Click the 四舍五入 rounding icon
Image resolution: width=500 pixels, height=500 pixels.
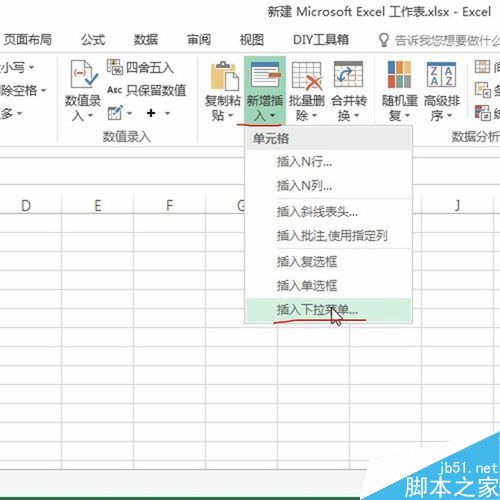[x=114, y=67]
